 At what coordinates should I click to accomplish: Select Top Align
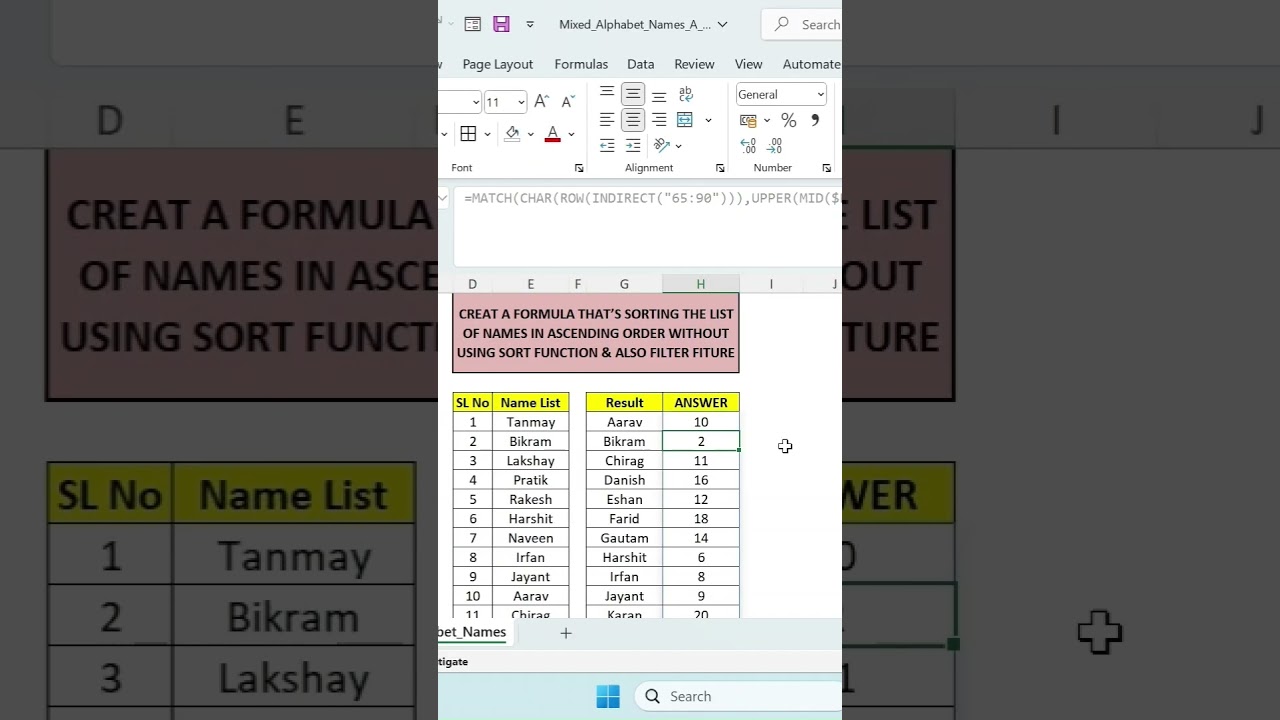[x=607, y=95]
